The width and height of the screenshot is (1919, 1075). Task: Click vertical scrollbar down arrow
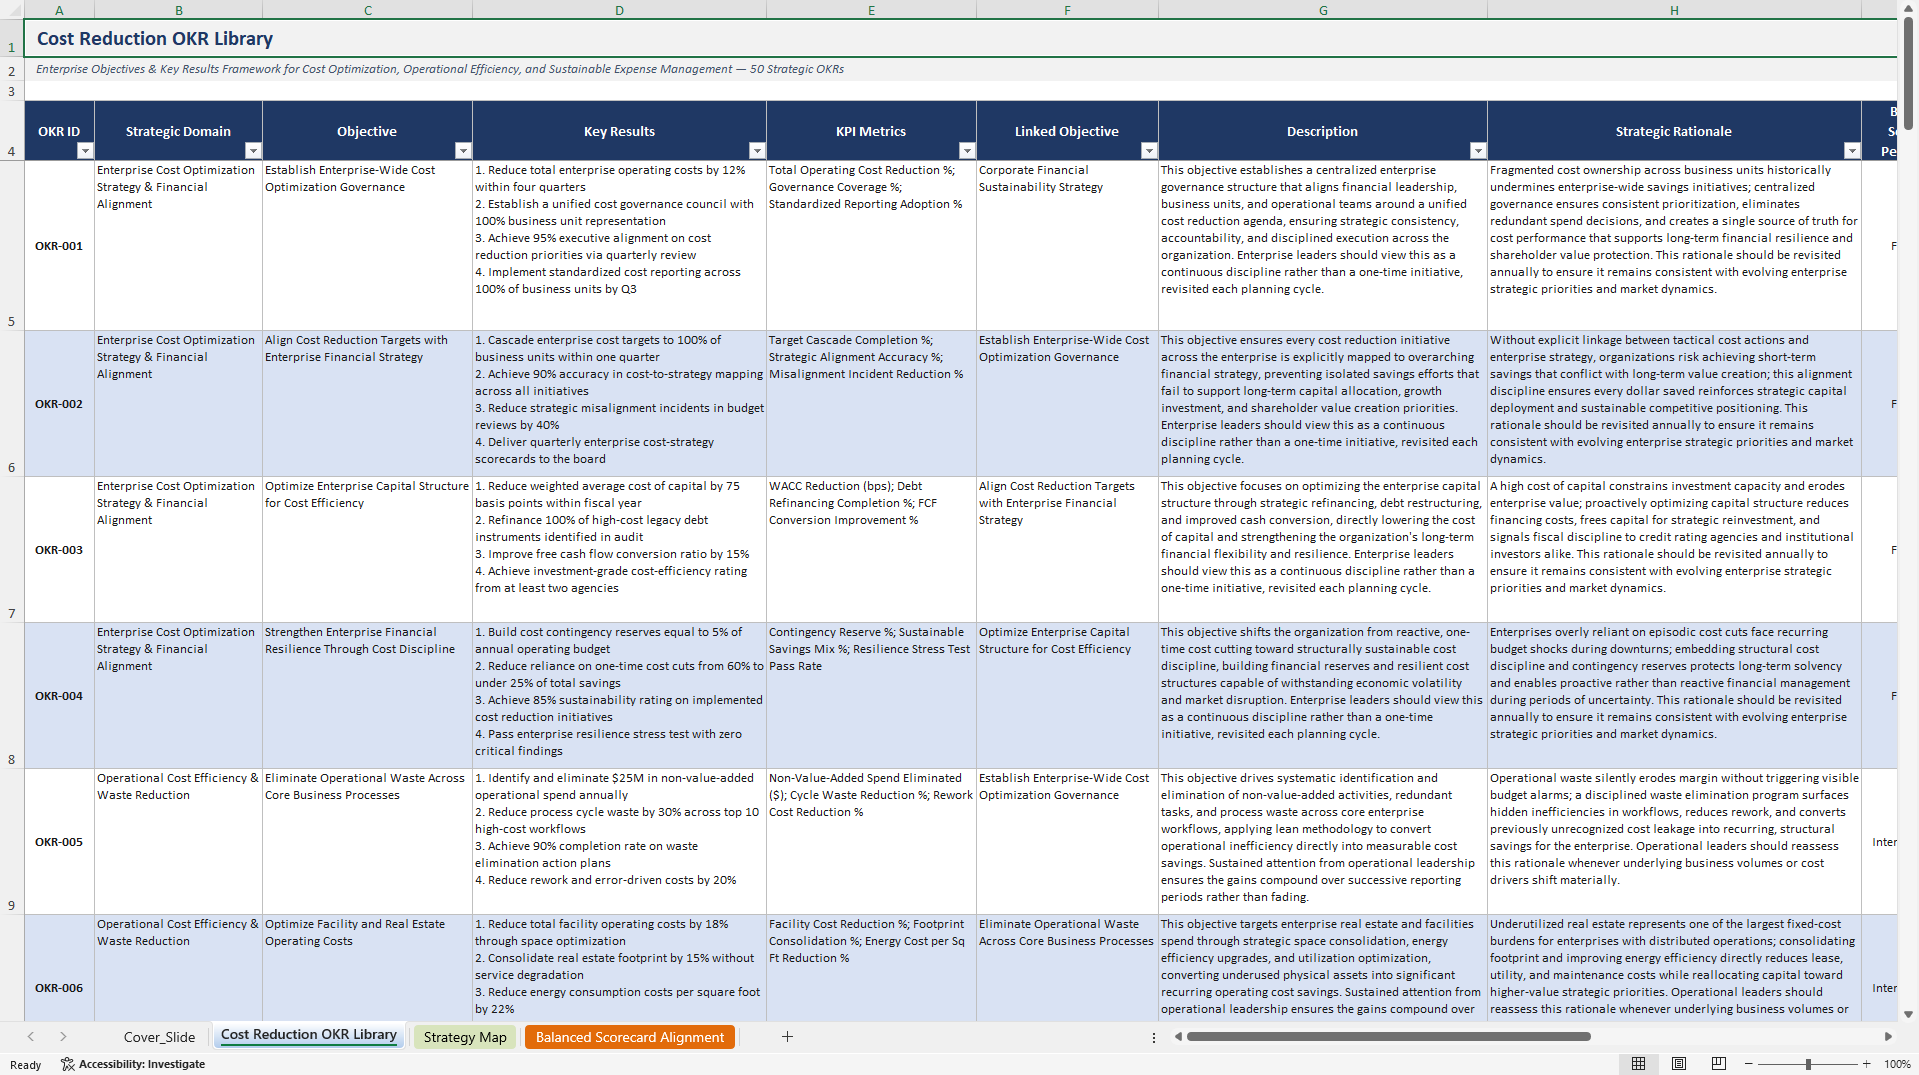point(1908,1014)
